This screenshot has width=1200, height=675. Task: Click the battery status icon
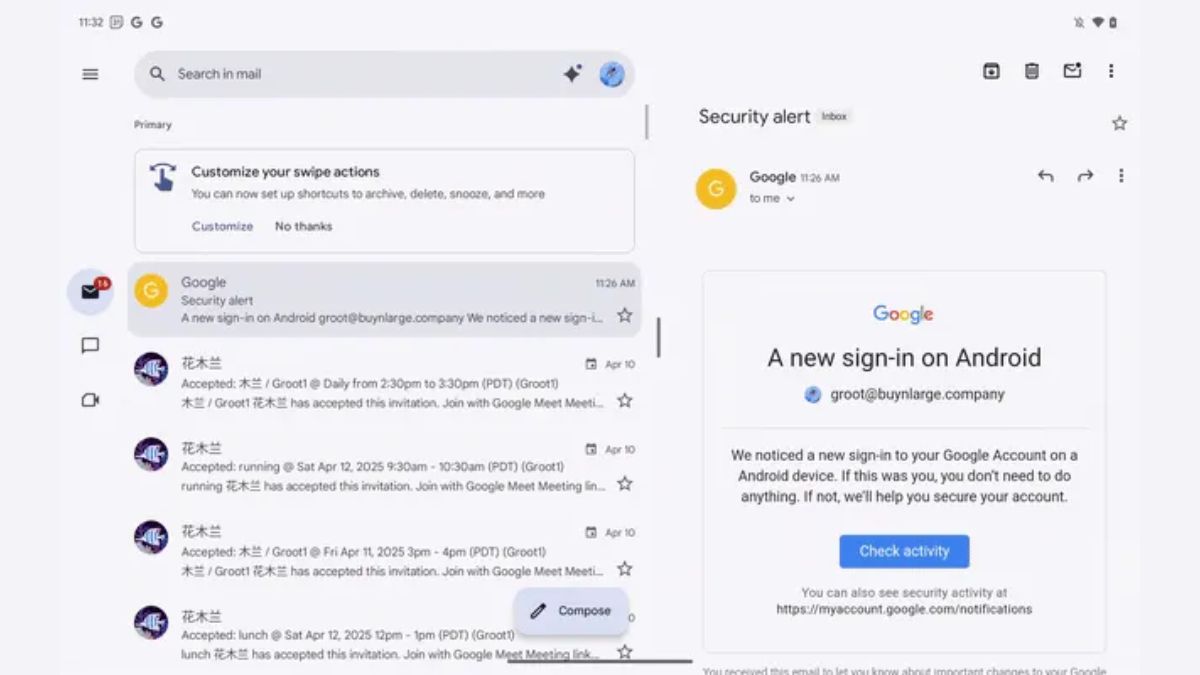(1113, 22)
